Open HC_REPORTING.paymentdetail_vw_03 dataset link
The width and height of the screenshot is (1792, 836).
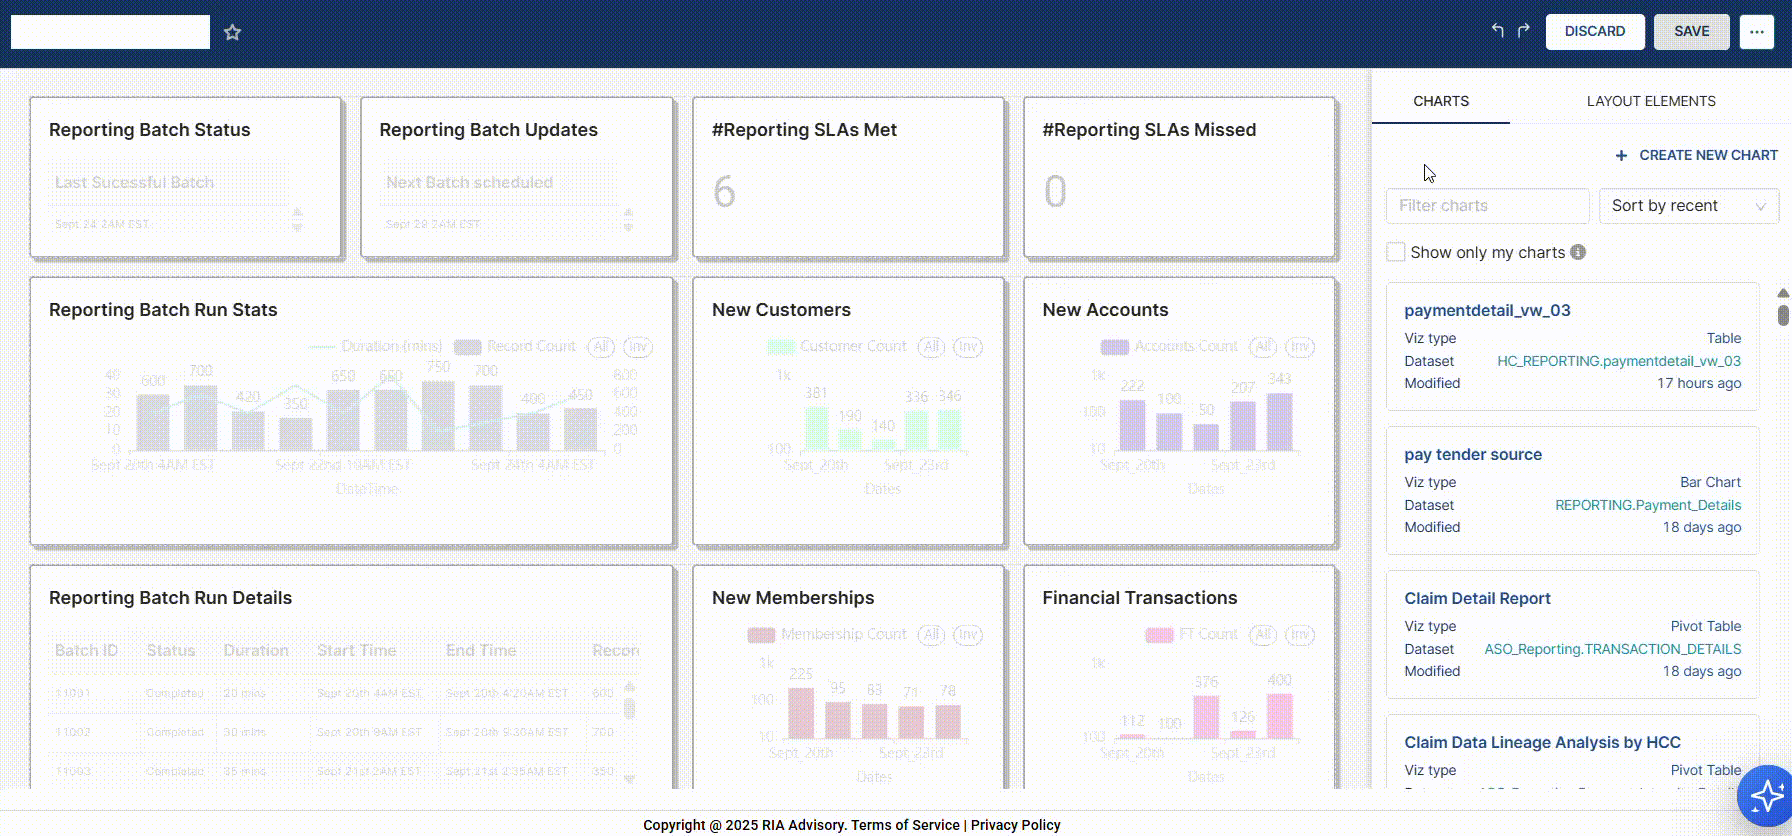click(1618, 361)
